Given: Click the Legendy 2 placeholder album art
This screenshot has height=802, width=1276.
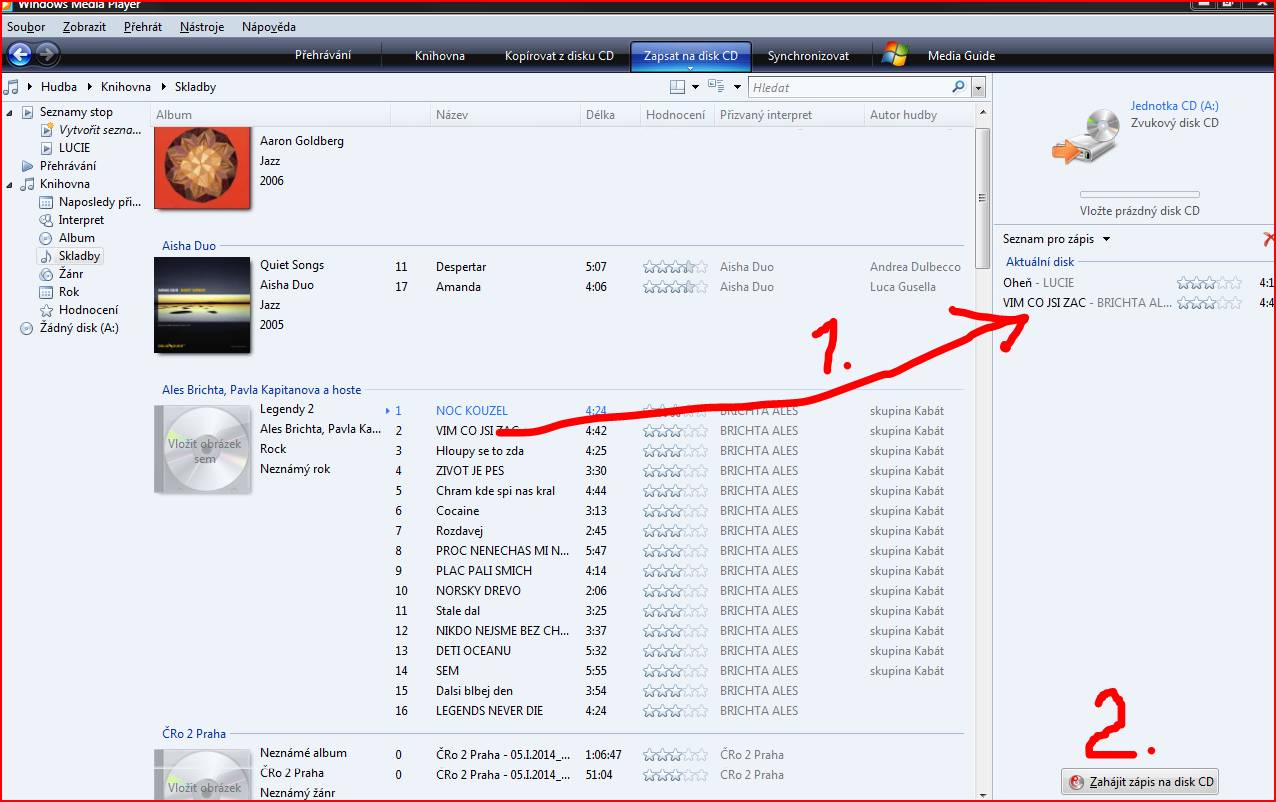Looking at the screenshot, I should (202, 449).
